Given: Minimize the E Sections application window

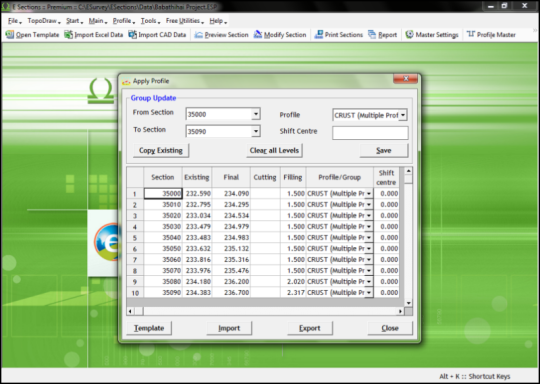Looking at the screenshot, I should (491, 6).
